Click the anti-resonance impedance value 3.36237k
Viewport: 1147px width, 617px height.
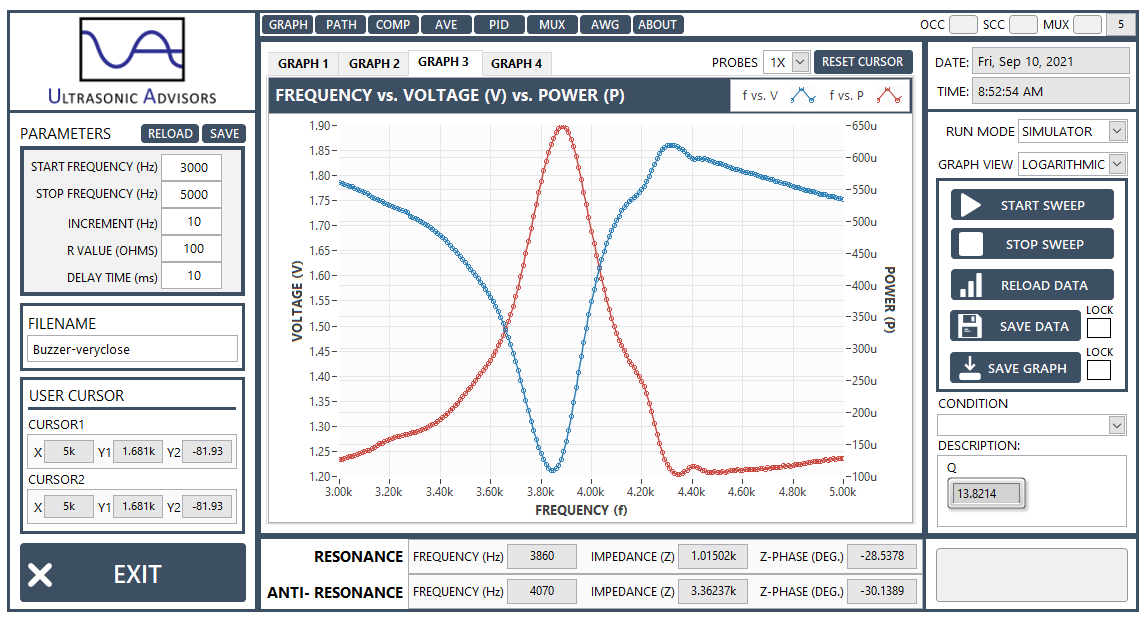point(713,591)
